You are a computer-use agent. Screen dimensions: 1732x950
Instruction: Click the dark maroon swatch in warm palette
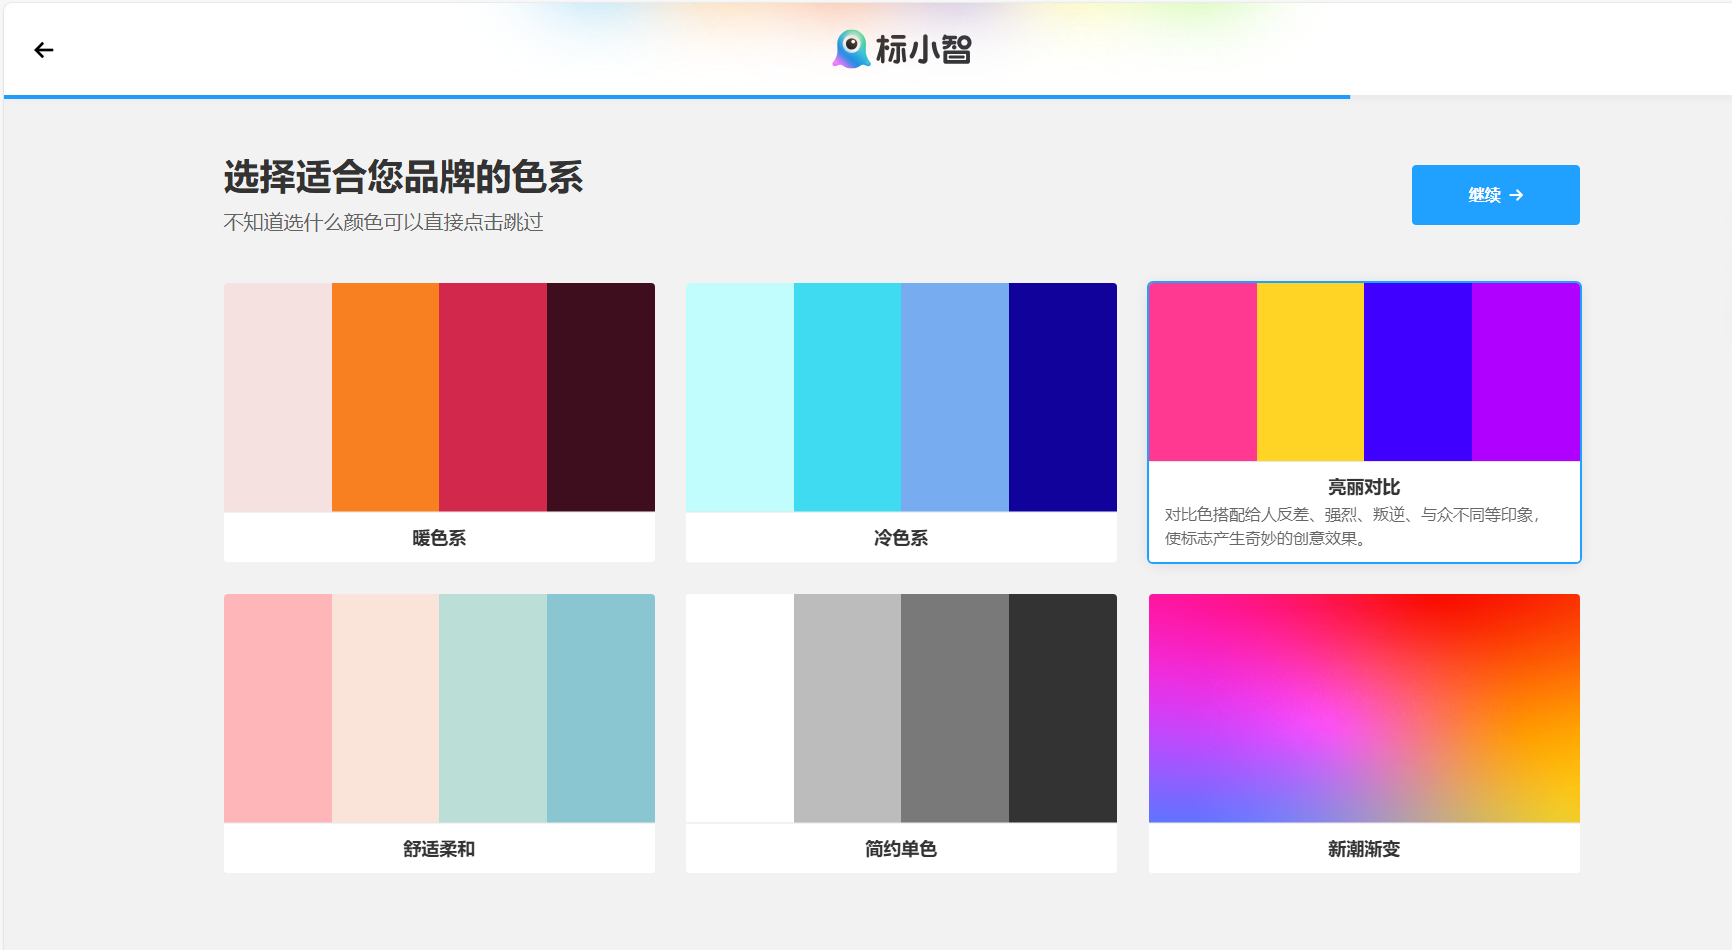point(601,397)
